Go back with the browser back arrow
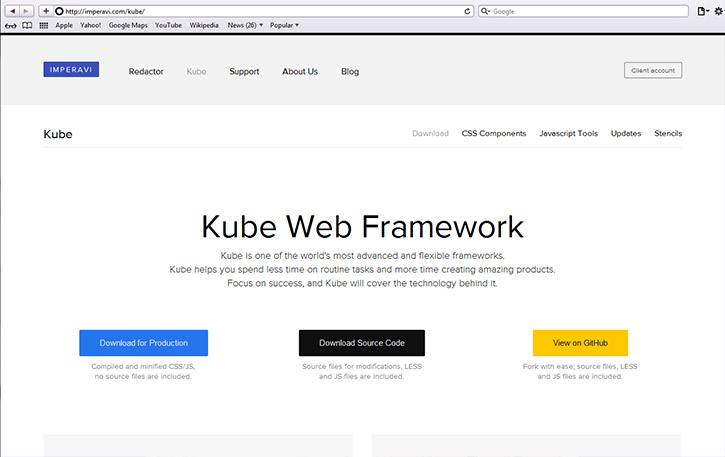 [12, 11]
